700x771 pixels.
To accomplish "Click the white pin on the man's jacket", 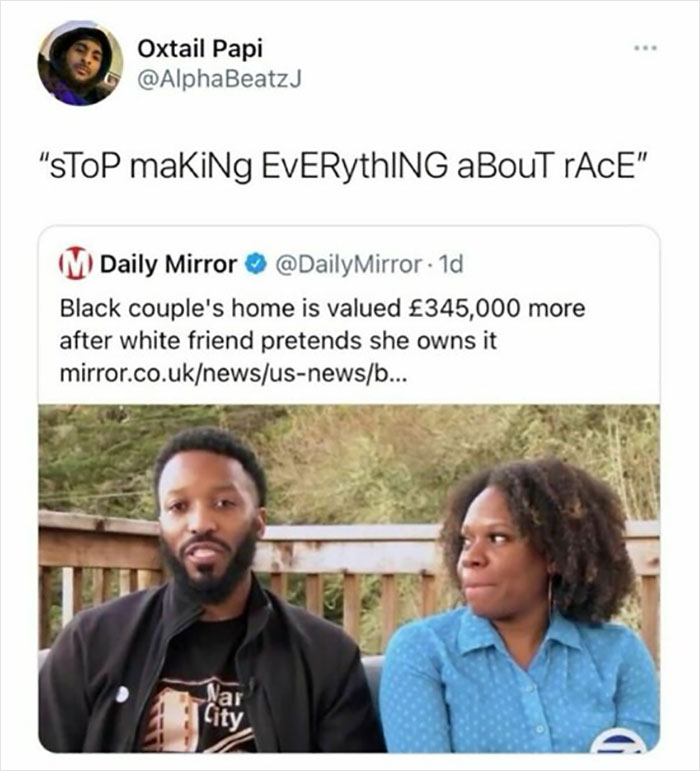I will [x=122, y=694].
